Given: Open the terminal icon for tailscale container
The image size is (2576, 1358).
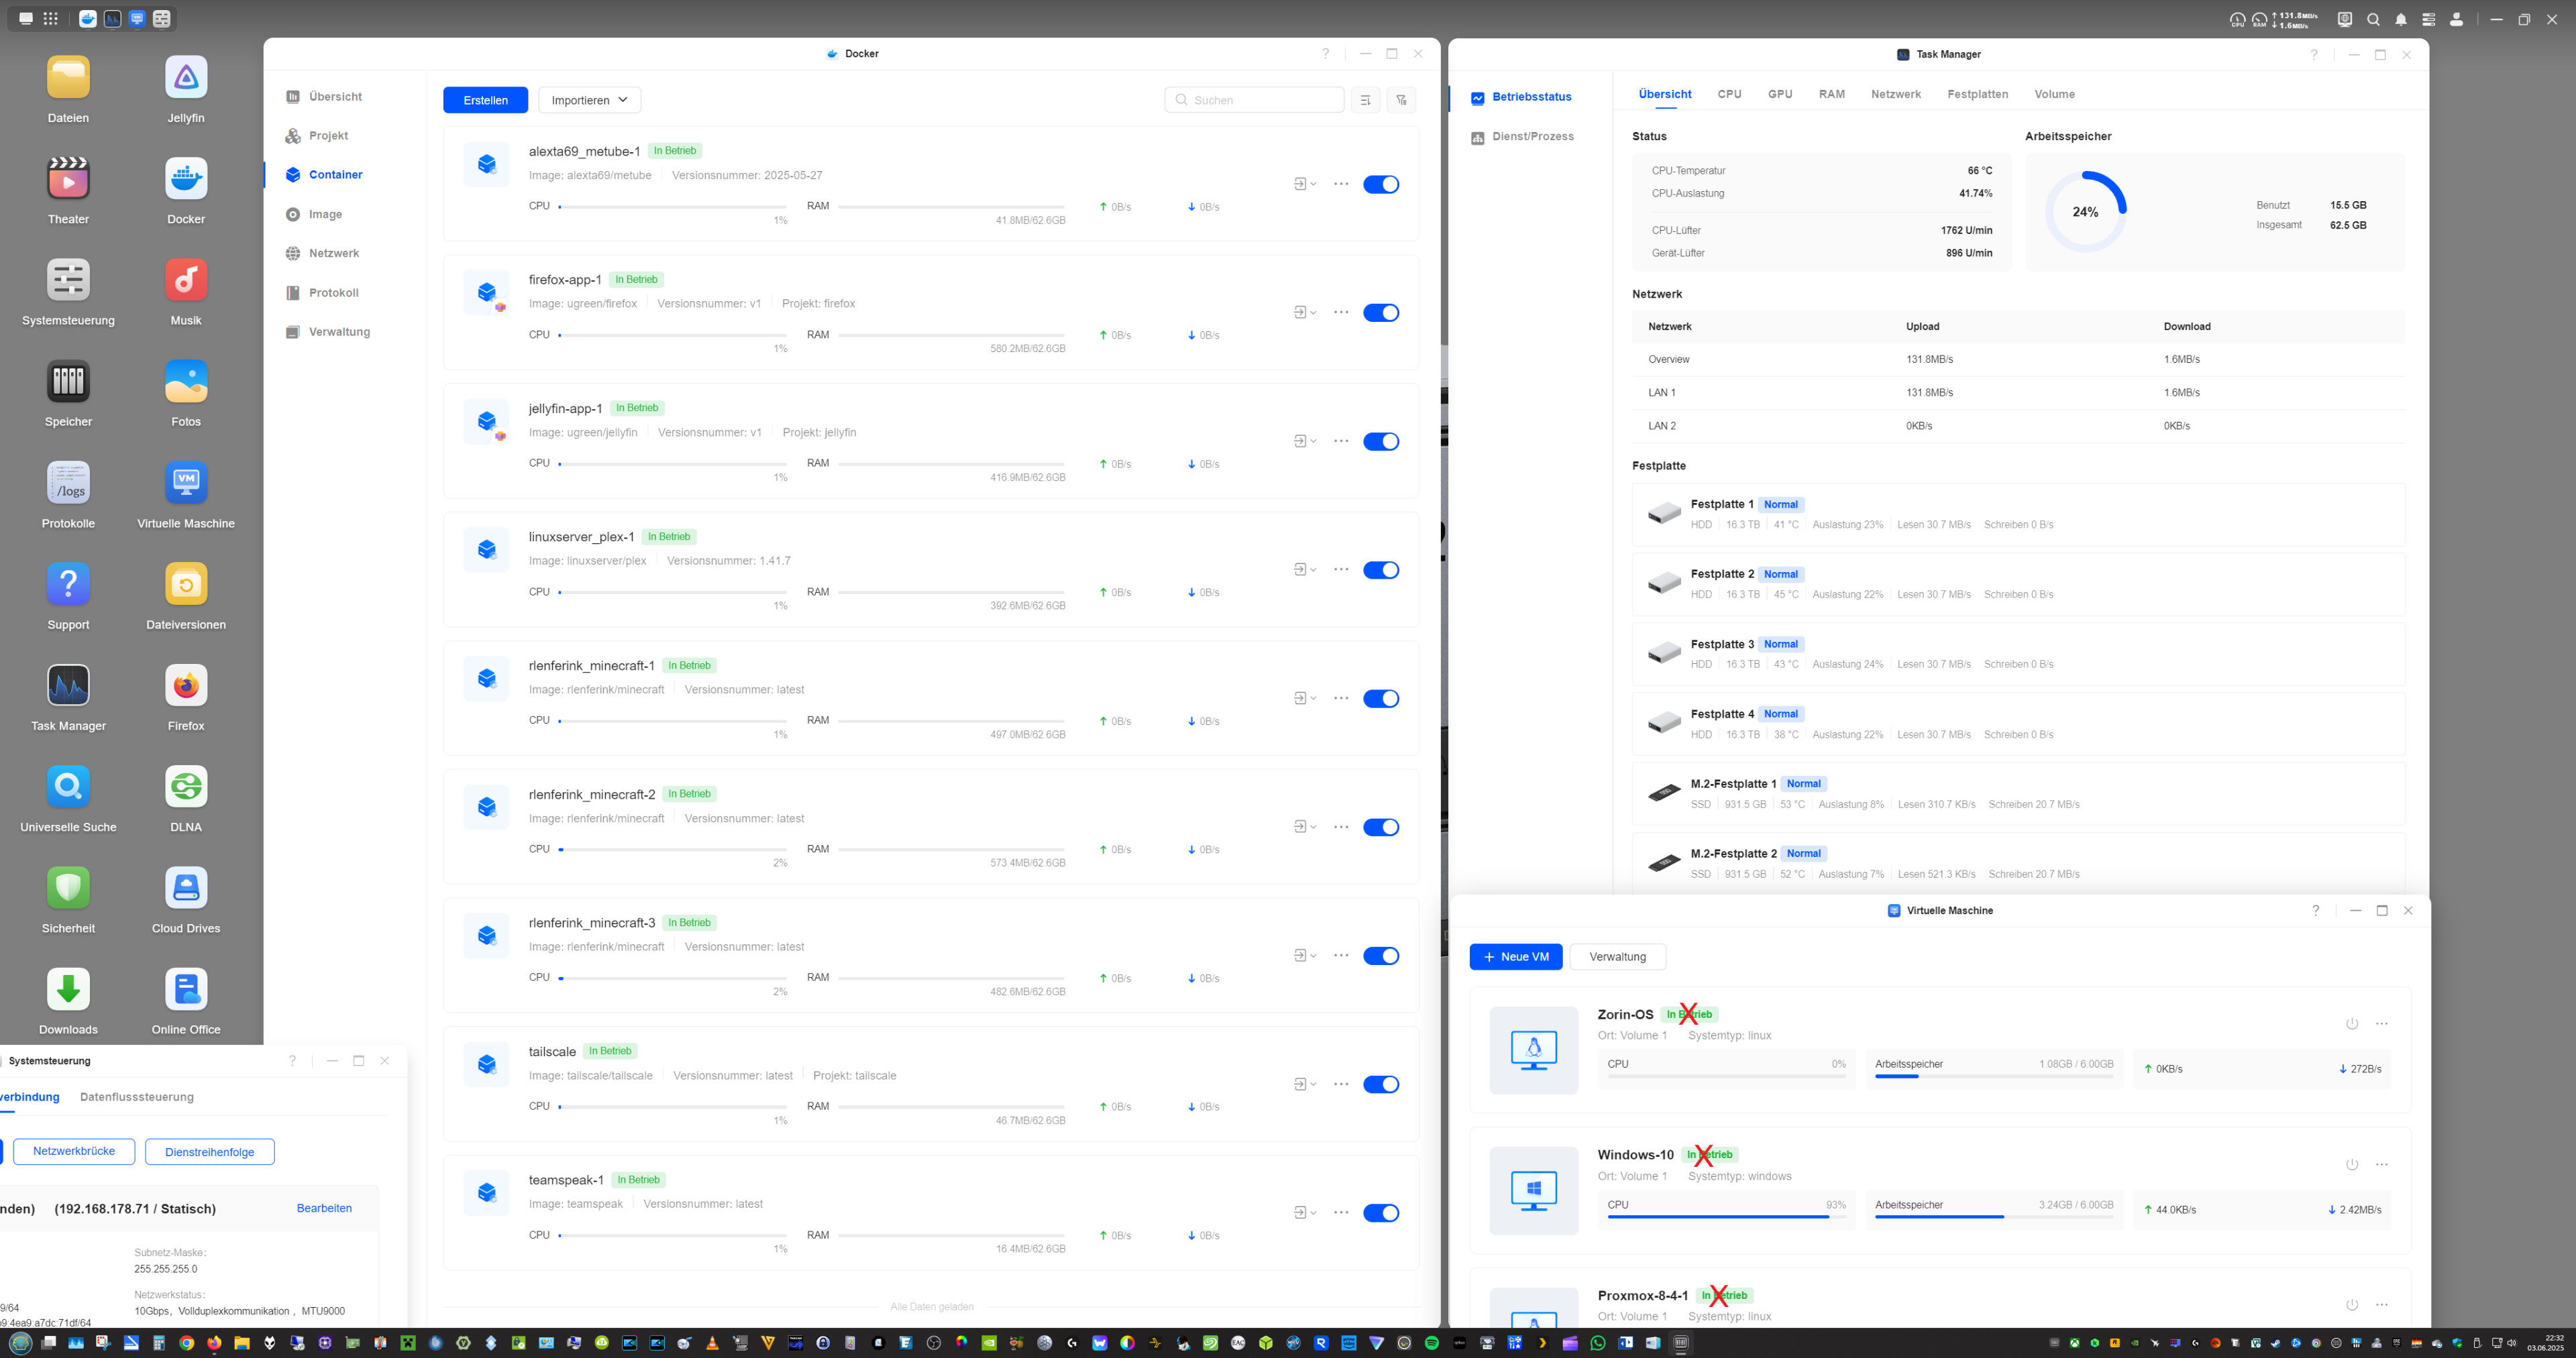Looking at the screenshot, I should 1299,1084.
